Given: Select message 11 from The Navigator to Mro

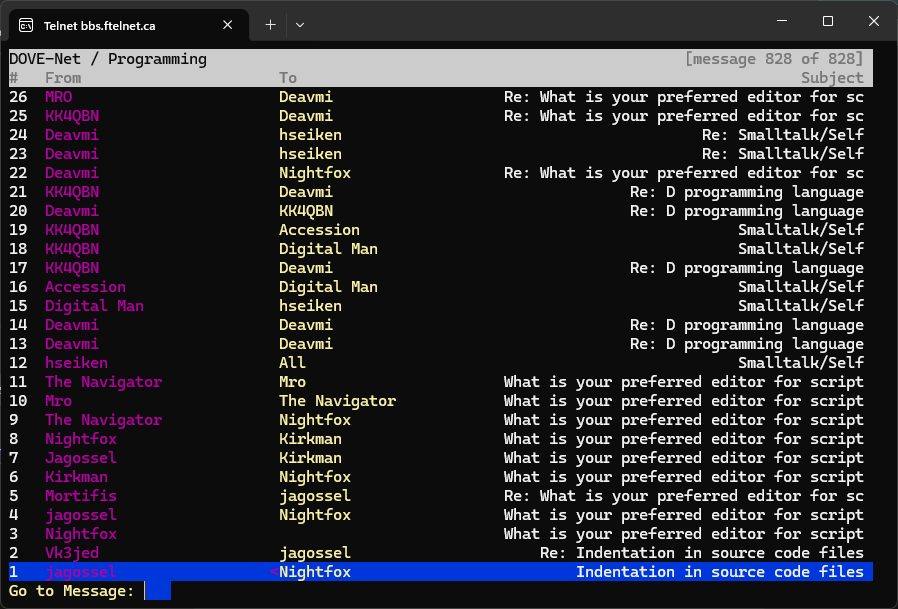Looking at the screenshot, I should pyautogui.click(x=440, y=382).
